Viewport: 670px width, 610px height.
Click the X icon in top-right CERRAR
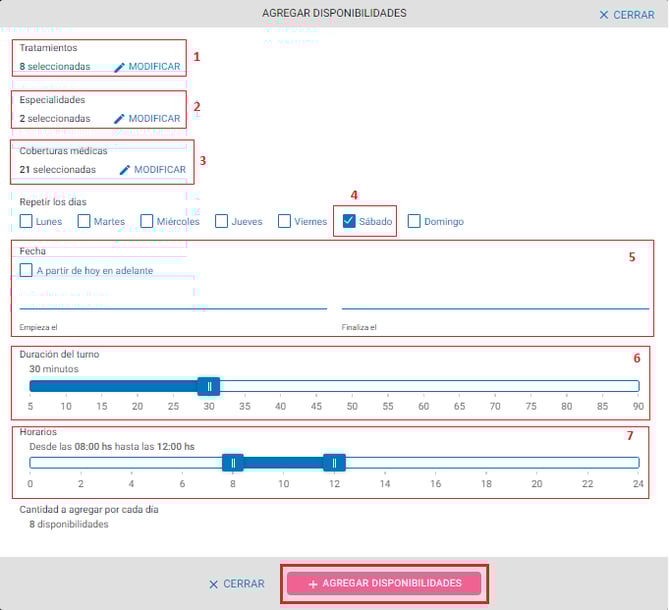603,15
